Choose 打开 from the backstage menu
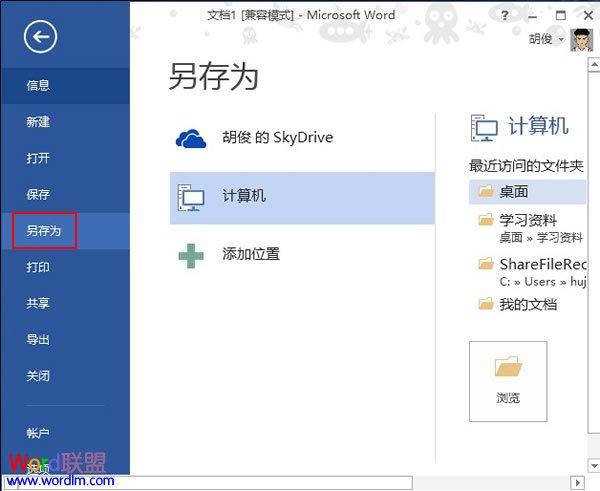 pyautogui.click(x=38, y=158)
